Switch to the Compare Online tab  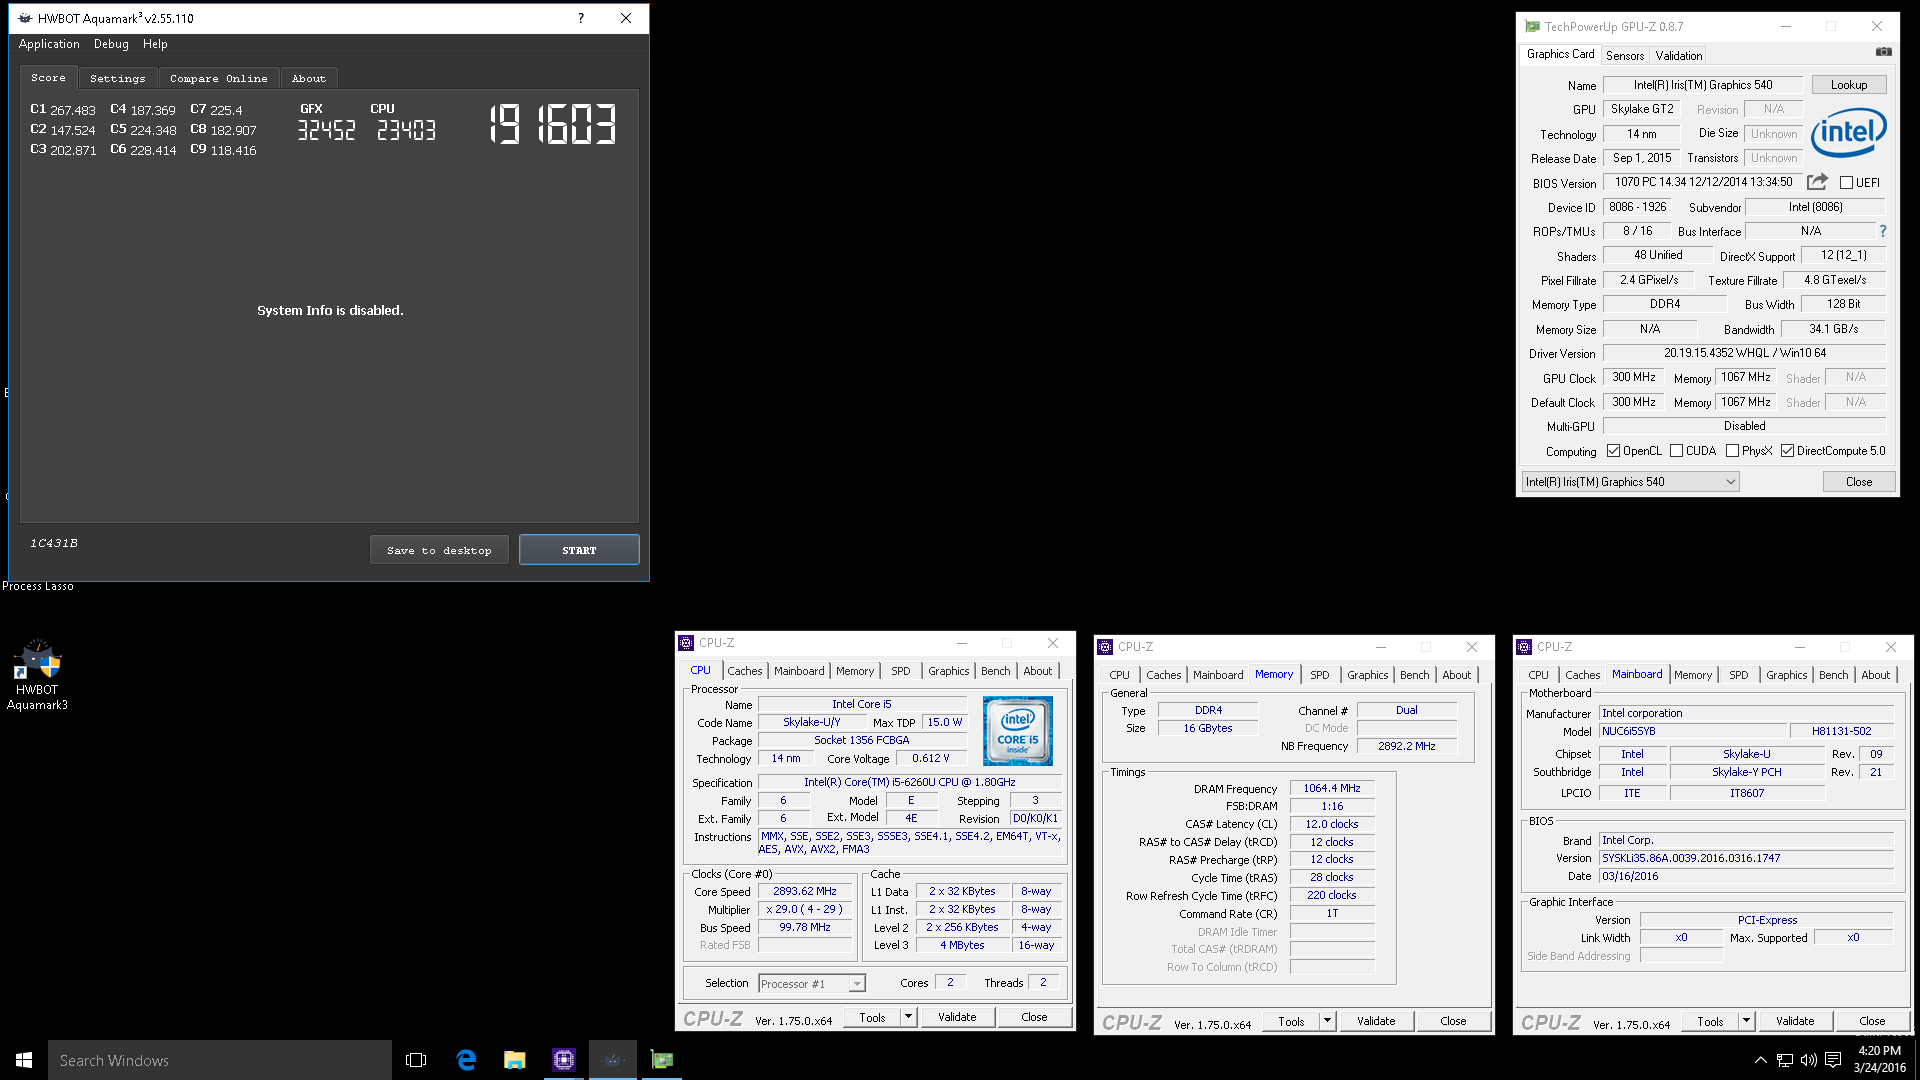(x=218, y=78)
